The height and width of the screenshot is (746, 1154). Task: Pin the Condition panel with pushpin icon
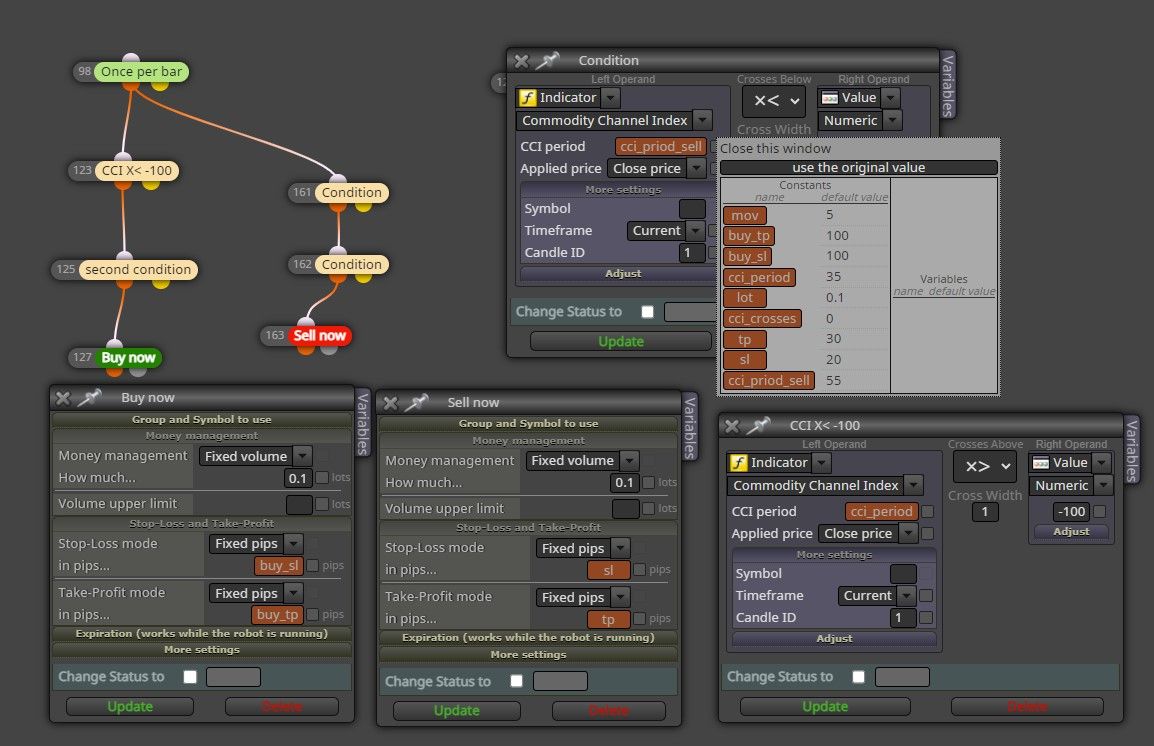pyautogui.click(x=547, y=60)
